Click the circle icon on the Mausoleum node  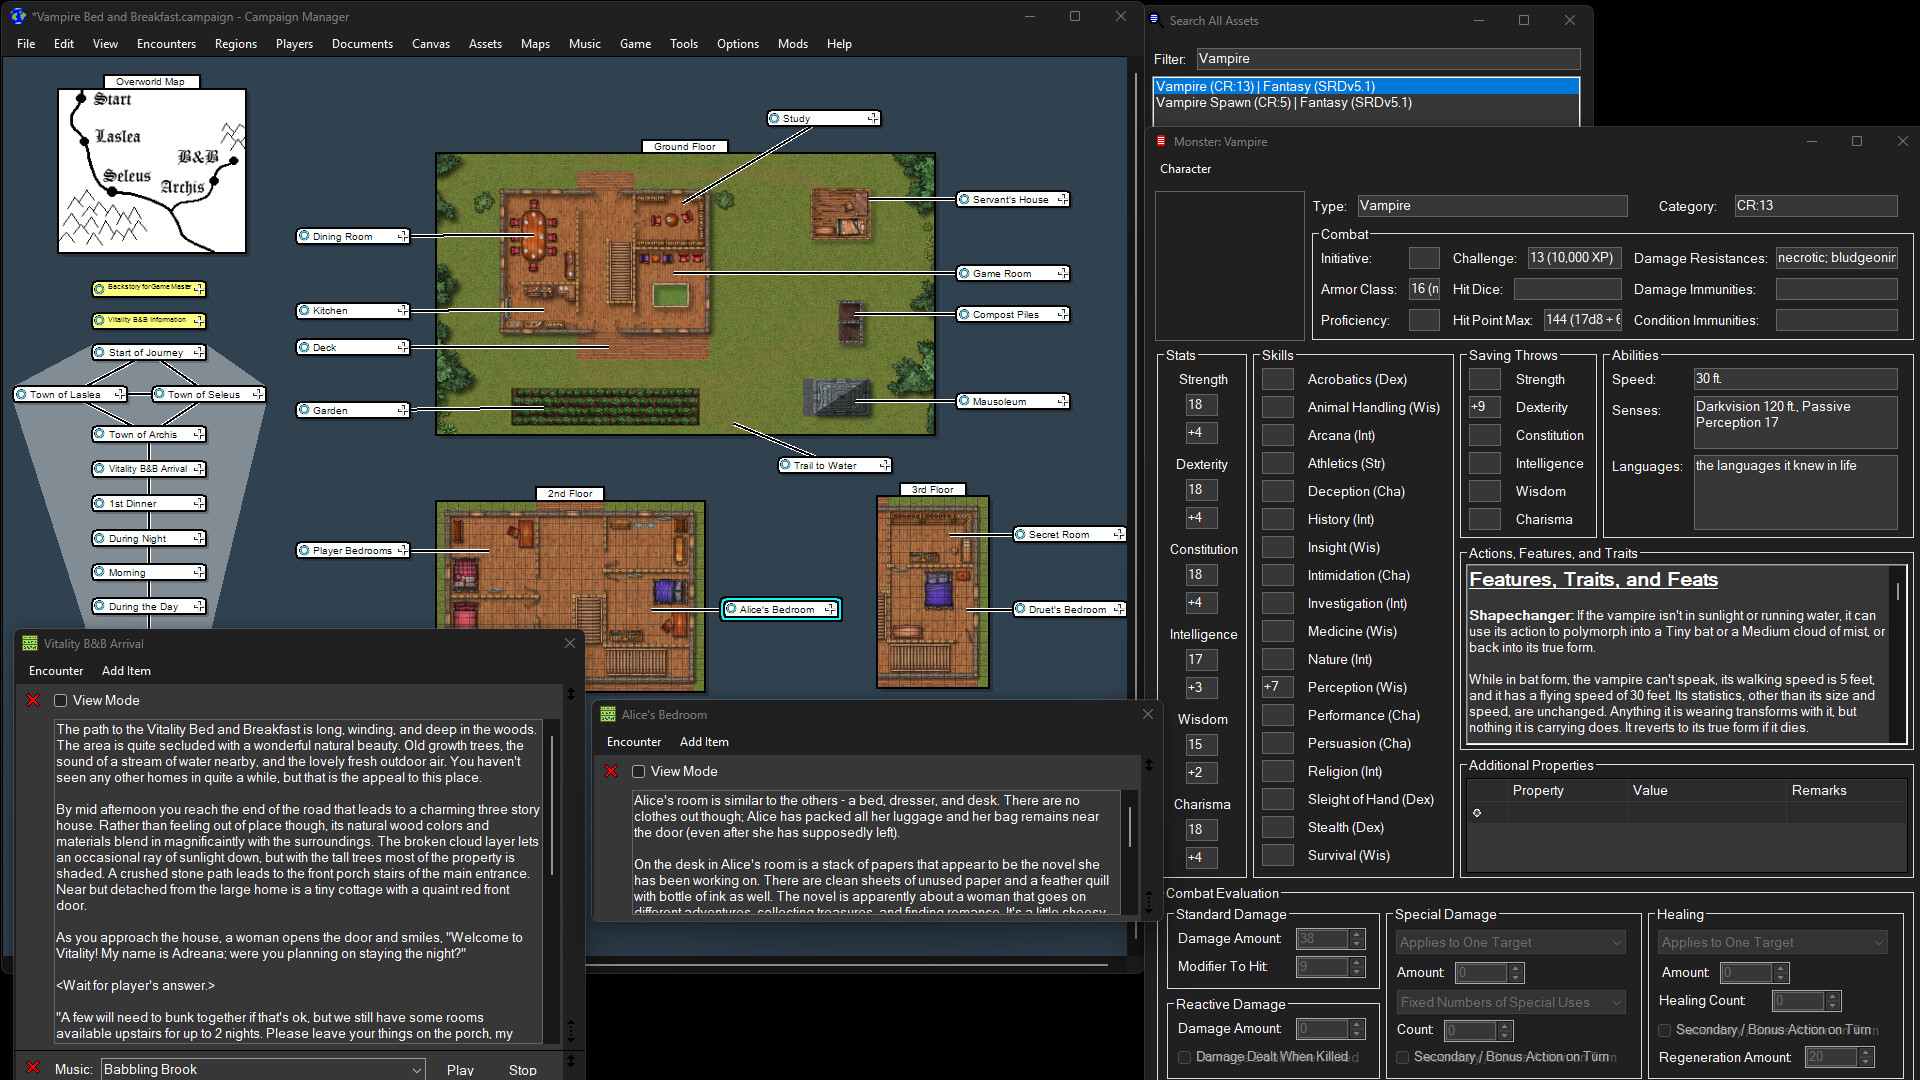point(962,401)
